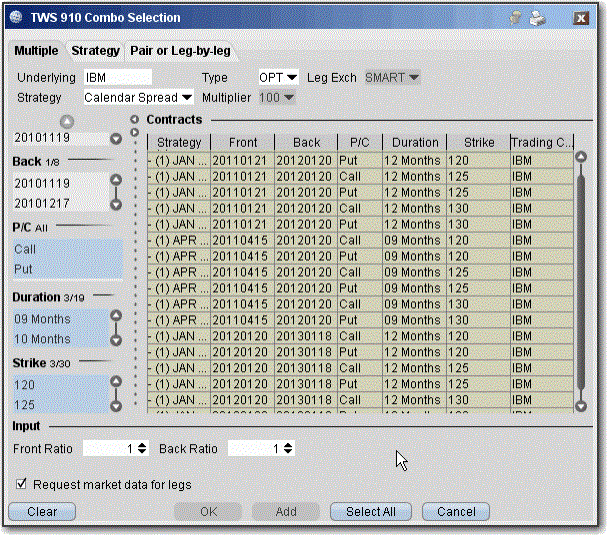Switch to the Strategy tab
The width and height of the screenshot is (607, 535).
point(95,50)
